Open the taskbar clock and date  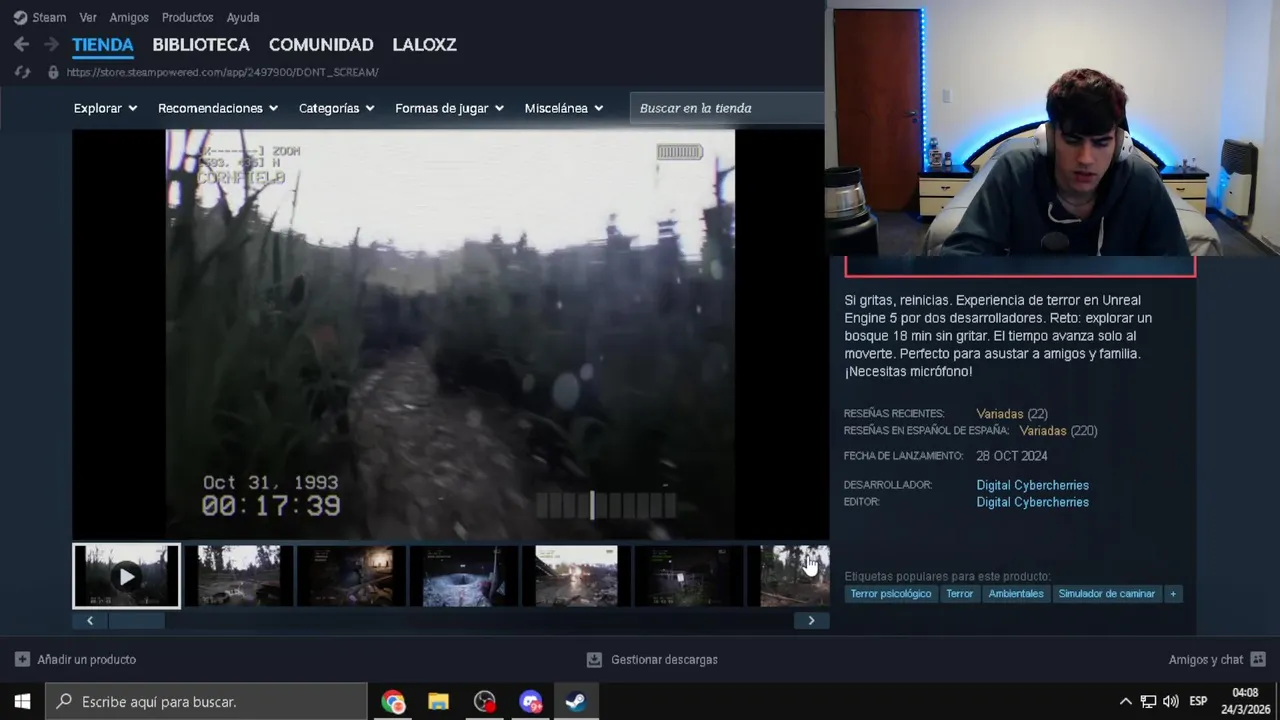1245,701
